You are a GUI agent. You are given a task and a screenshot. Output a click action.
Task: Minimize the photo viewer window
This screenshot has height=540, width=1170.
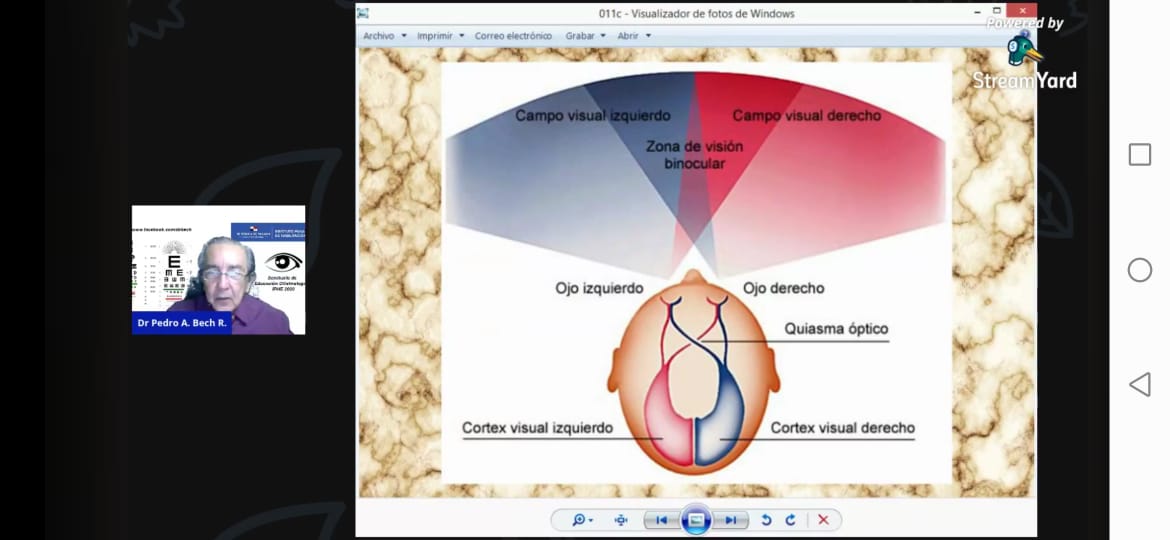pos(977,12)
